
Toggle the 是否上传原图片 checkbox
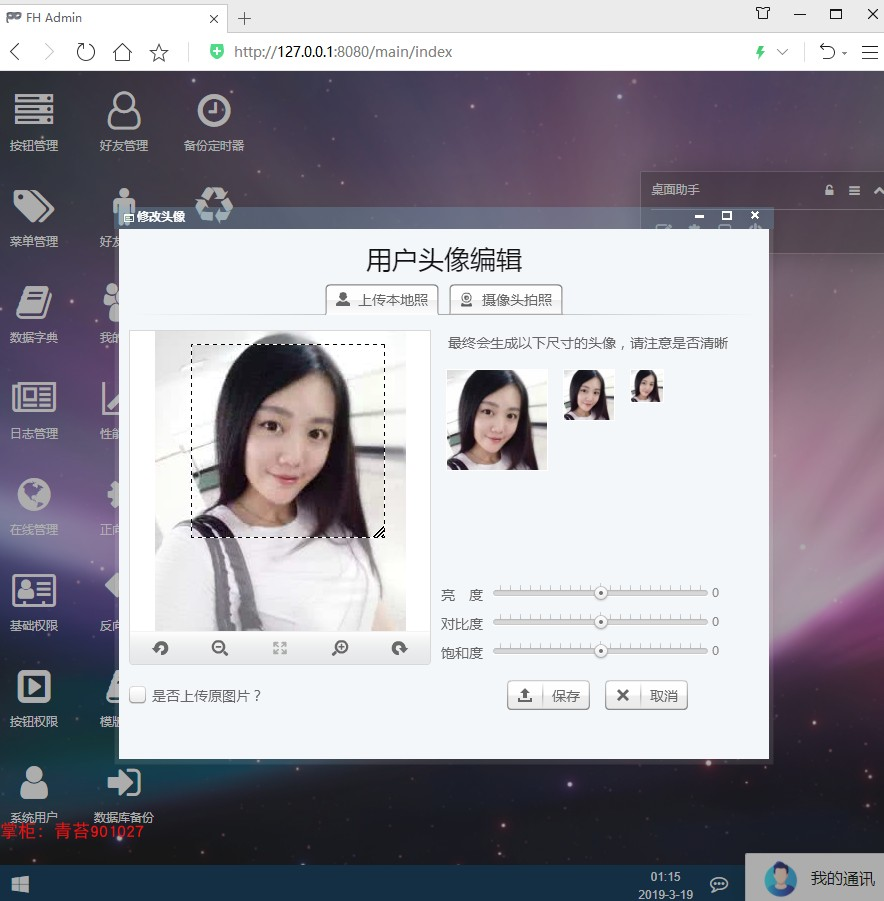[137, 695]
